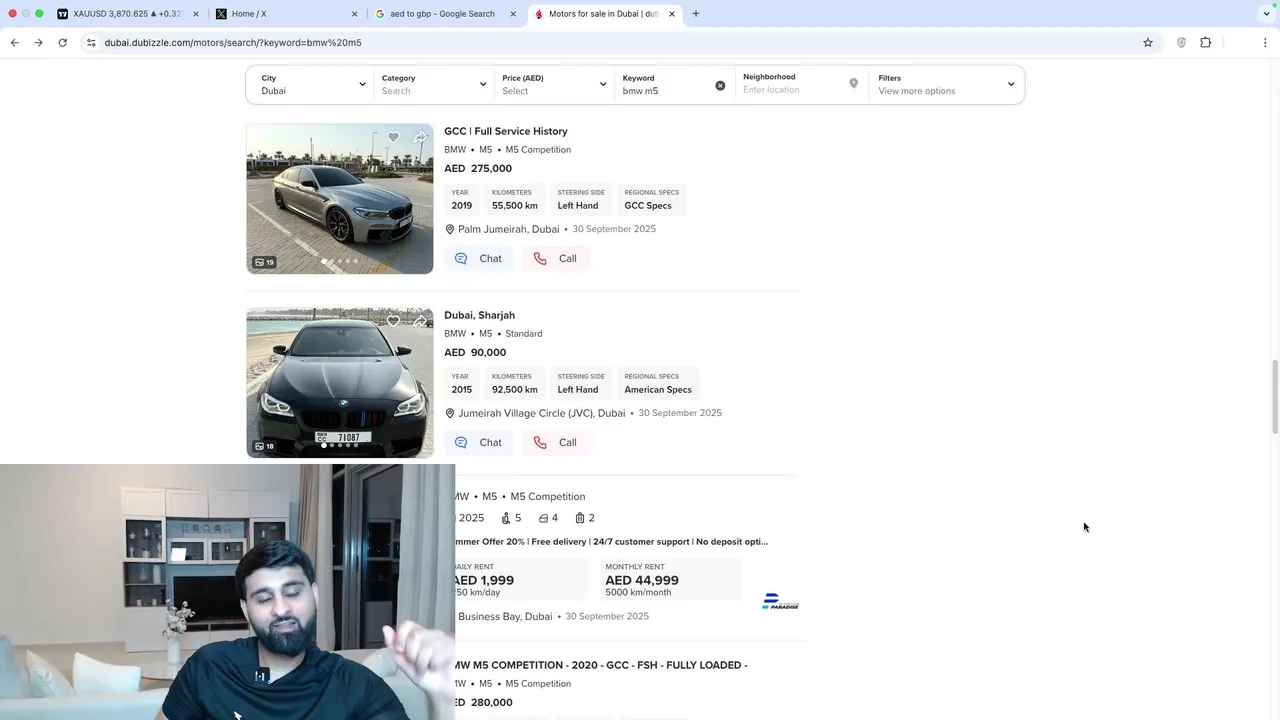Click the 18 photos count badge
Image resolution: width=1280 pixels, height=720 pixels.
click(264, 446)
